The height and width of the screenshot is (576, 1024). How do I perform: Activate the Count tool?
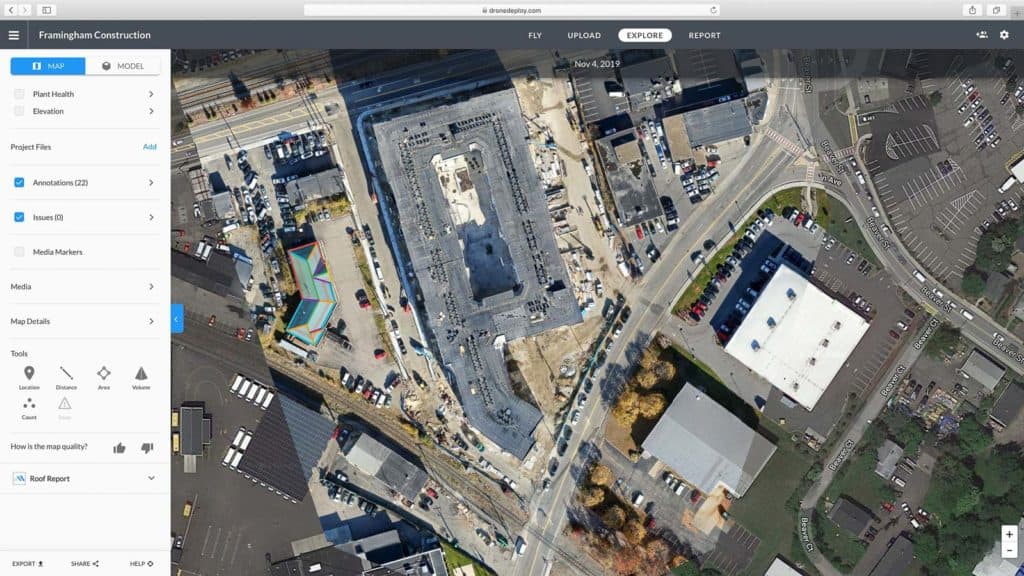(29, 404)
